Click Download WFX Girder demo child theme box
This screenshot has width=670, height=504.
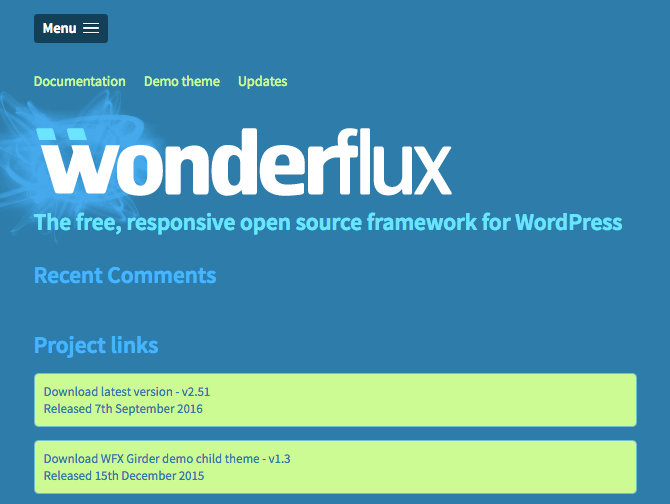(335, 467)
